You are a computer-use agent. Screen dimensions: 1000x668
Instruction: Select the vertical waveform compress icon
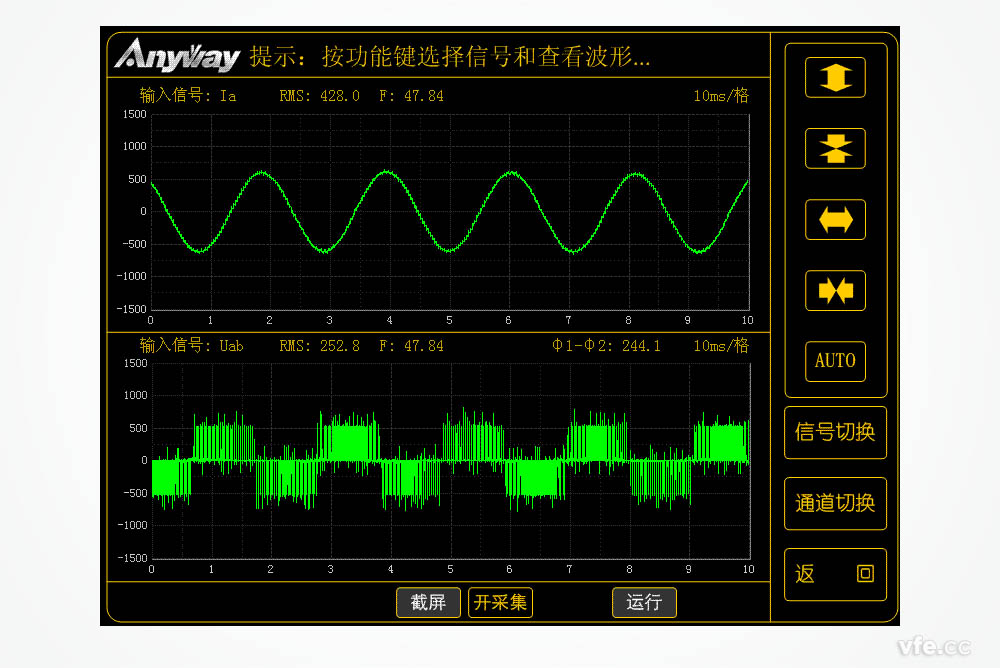pyautogui.click(x=835, y=148)
